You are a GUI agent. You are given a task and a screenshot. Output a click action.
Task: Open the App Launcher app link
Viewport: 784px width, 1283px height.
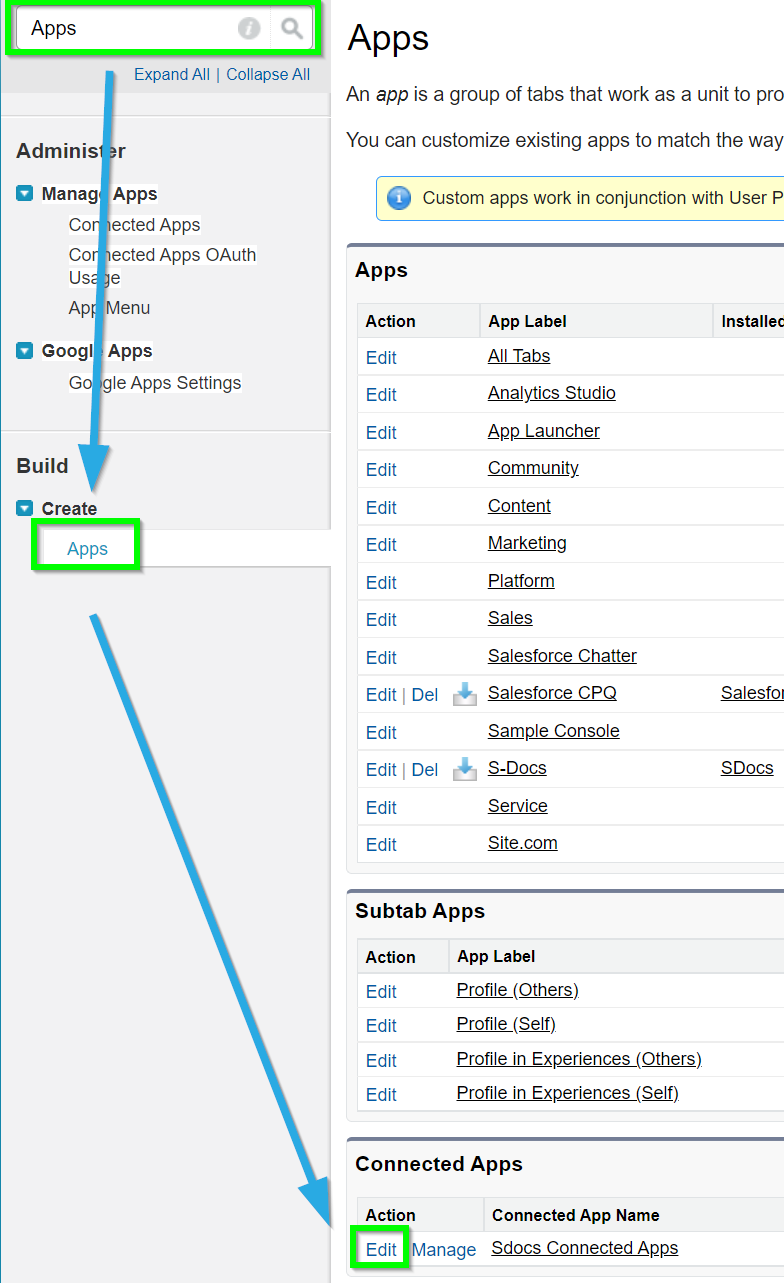(544, 431)
